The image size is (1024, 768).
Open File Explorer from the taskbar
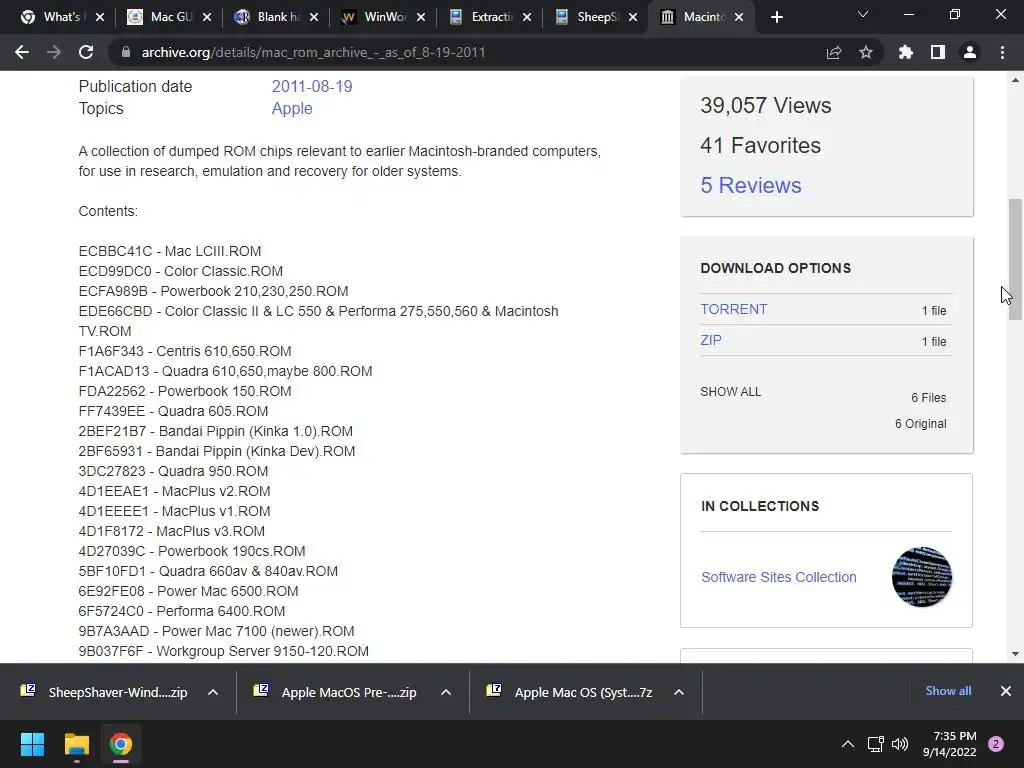tap(76, 744)
